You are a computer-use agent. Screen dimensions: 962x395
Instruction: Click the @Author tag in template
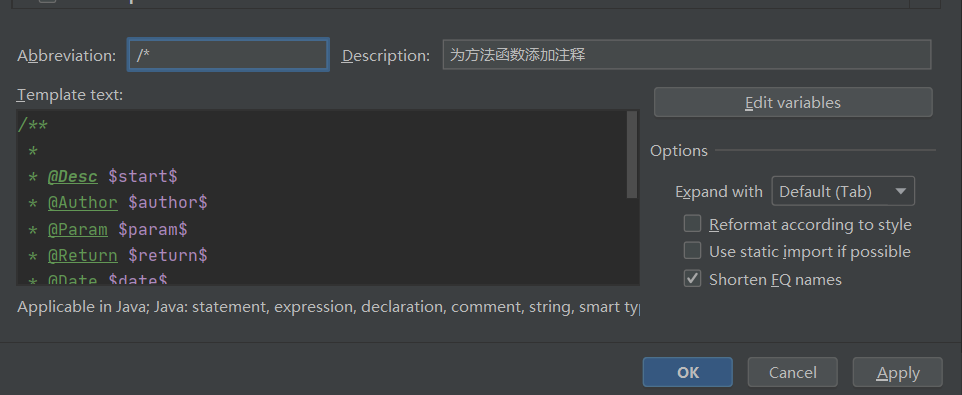click(82, 202)
